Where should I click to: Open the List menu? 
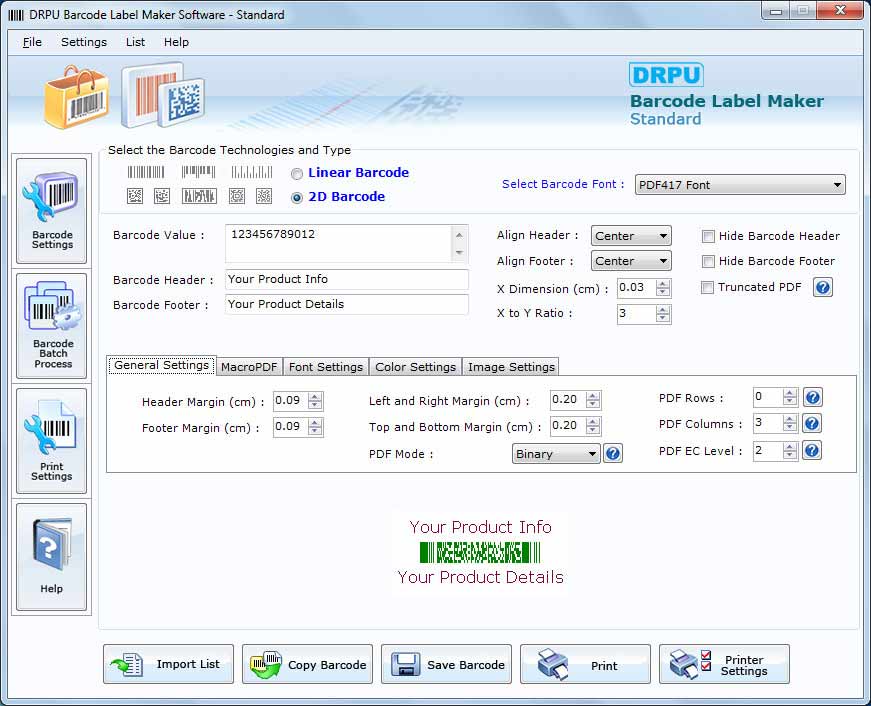pos(135,42)
